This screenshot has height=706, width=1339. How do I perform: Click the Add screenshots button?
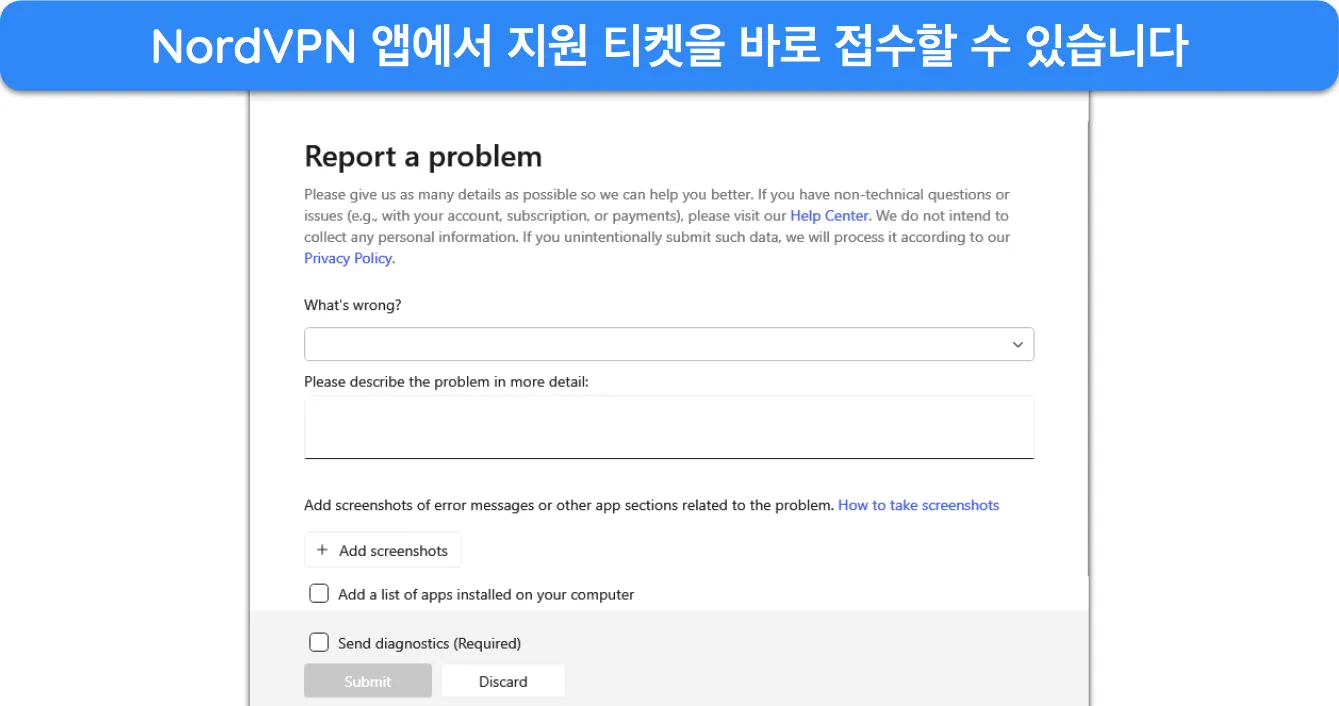[x=382, y=550]
